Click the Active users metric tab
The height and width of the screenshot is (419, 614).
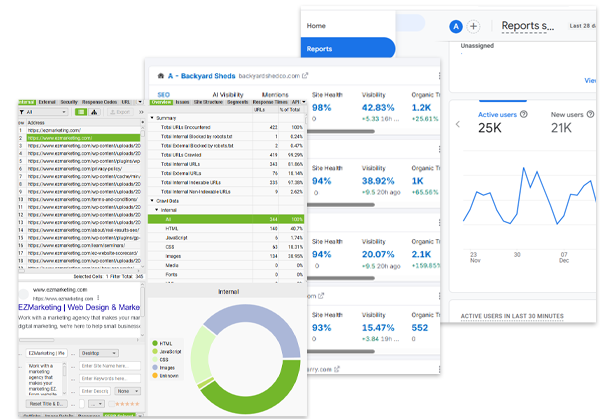click(x=502, y=121)
